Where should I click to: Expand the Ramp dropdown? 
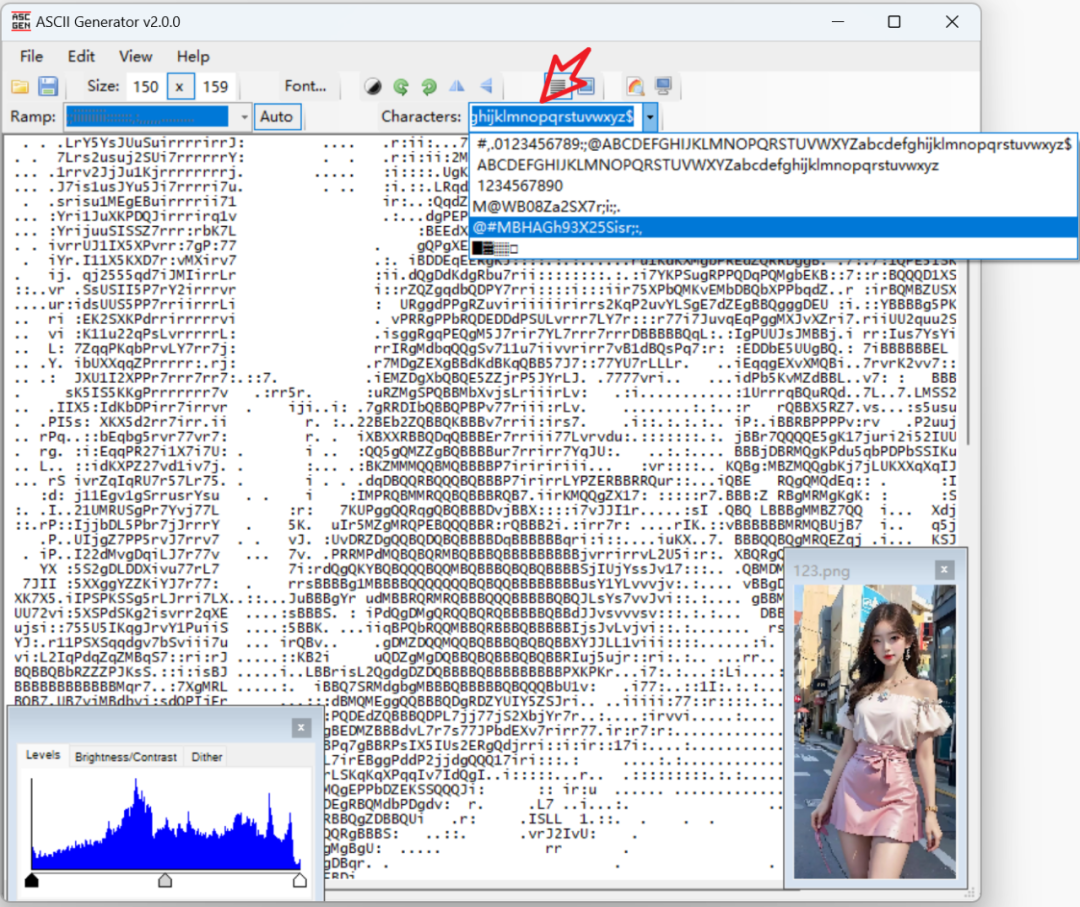[x=244, y=117]
